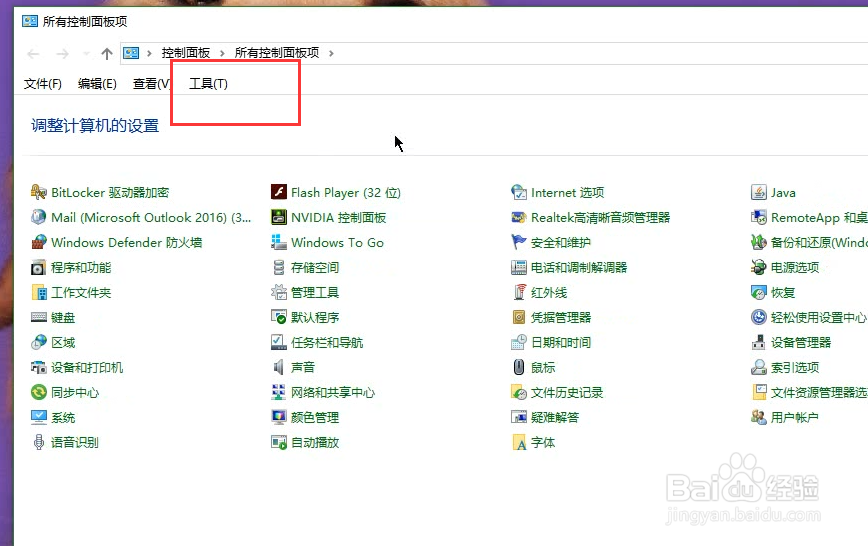Image resolution: width=868 pixels, height=546 pixels.
Task: Open the 系统 system icon
Action: click(x=38, y=417)
